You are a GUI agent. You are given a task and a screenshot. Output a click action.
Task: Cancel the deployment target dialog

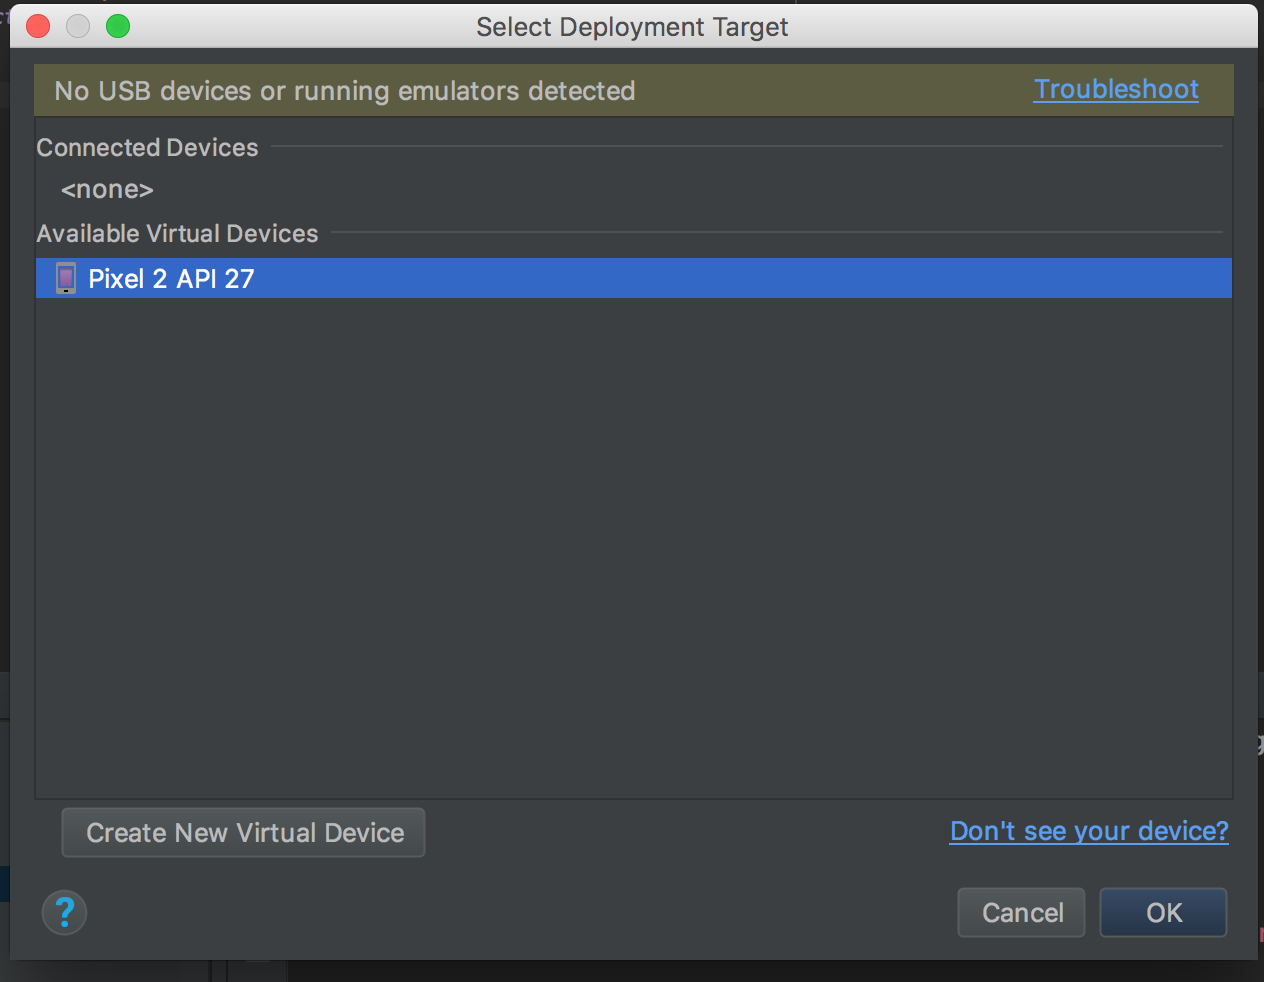click(x=1020, y=912)
